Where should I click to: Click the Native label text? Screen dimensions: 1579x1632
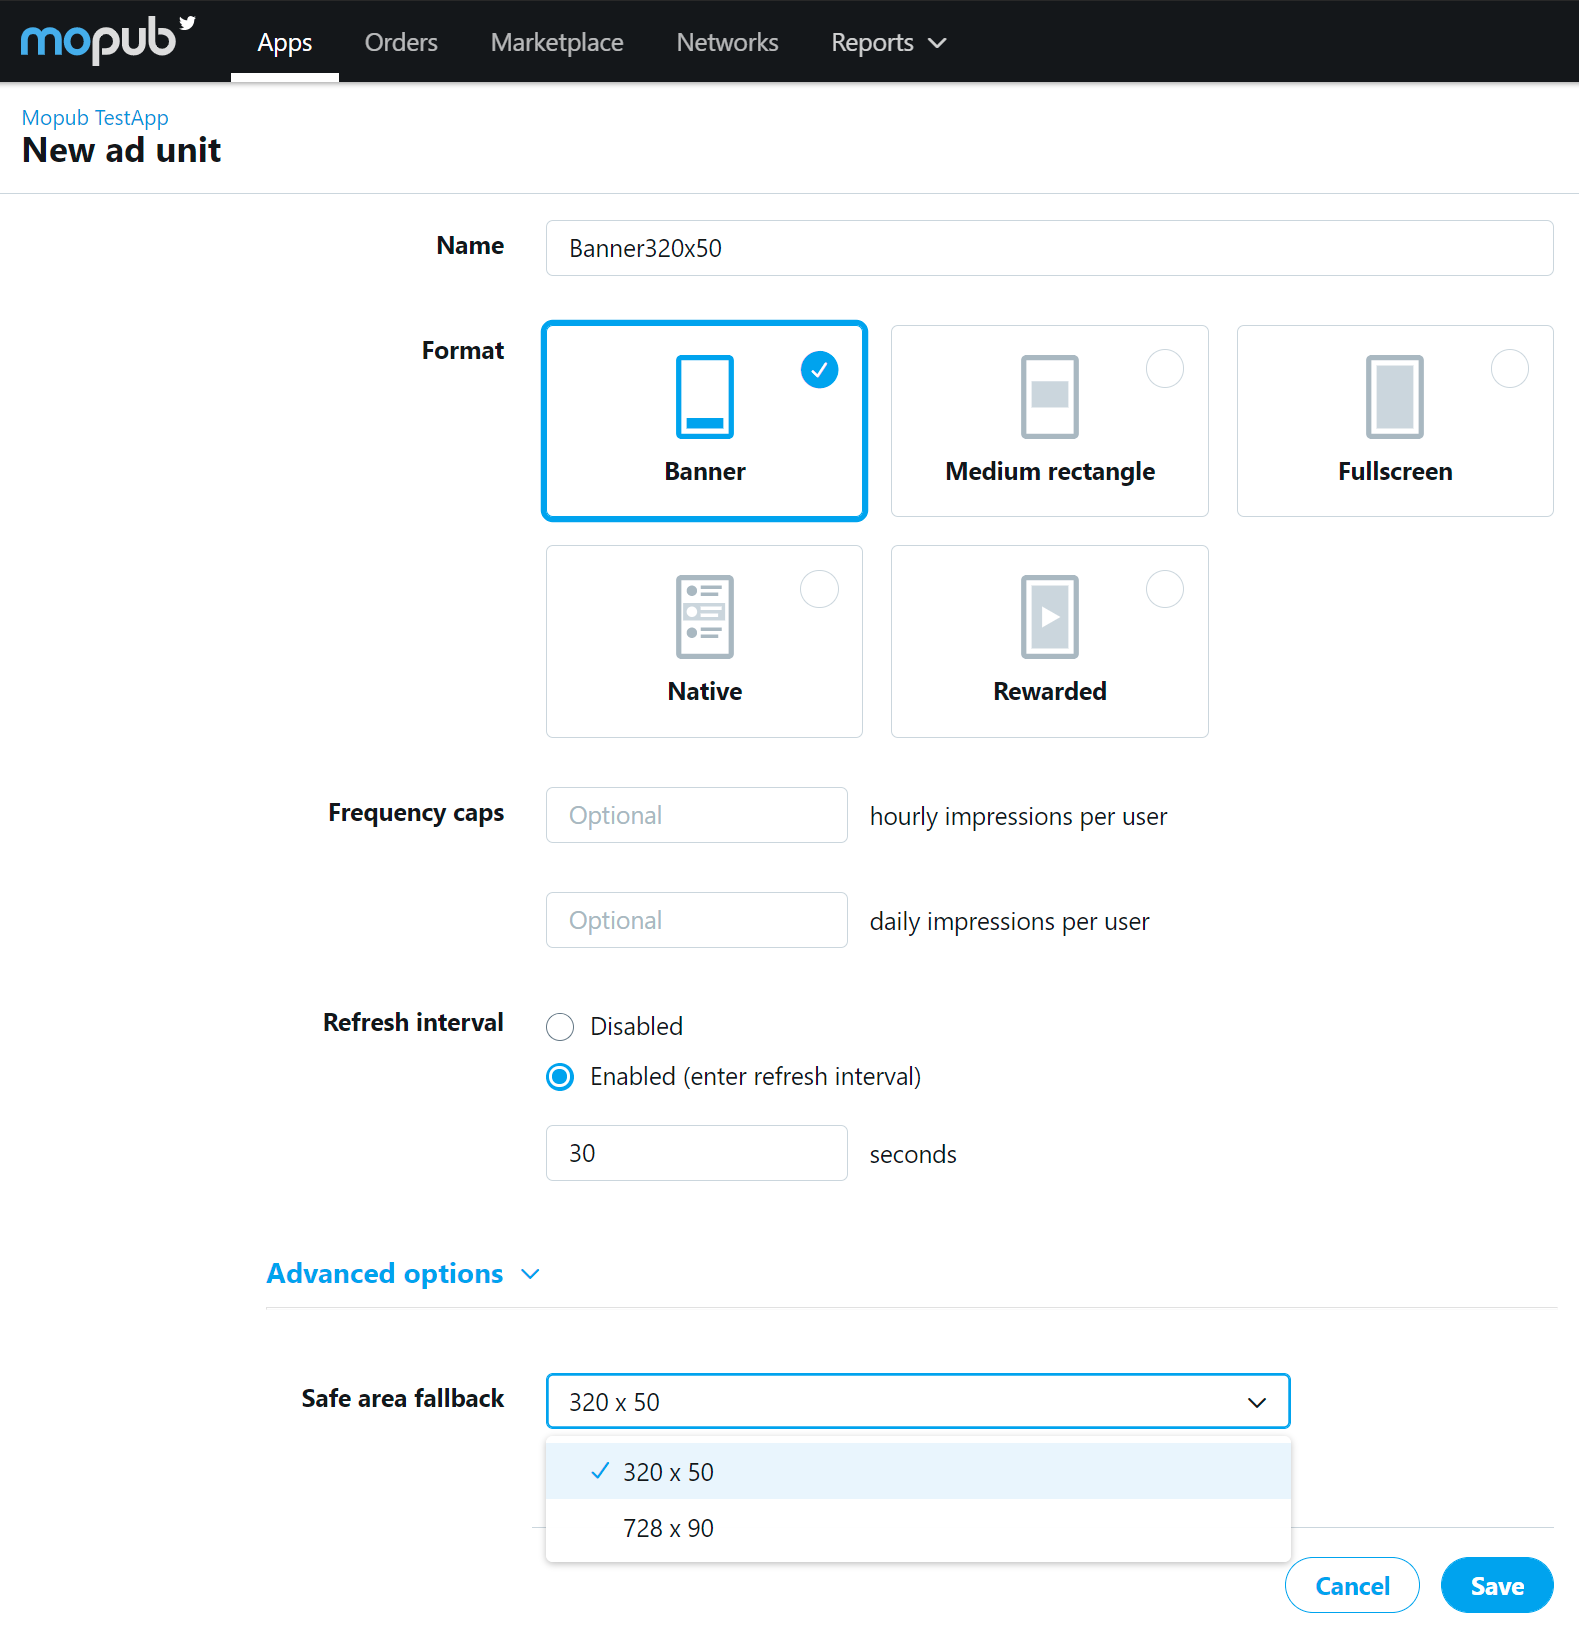click(705, 691)
